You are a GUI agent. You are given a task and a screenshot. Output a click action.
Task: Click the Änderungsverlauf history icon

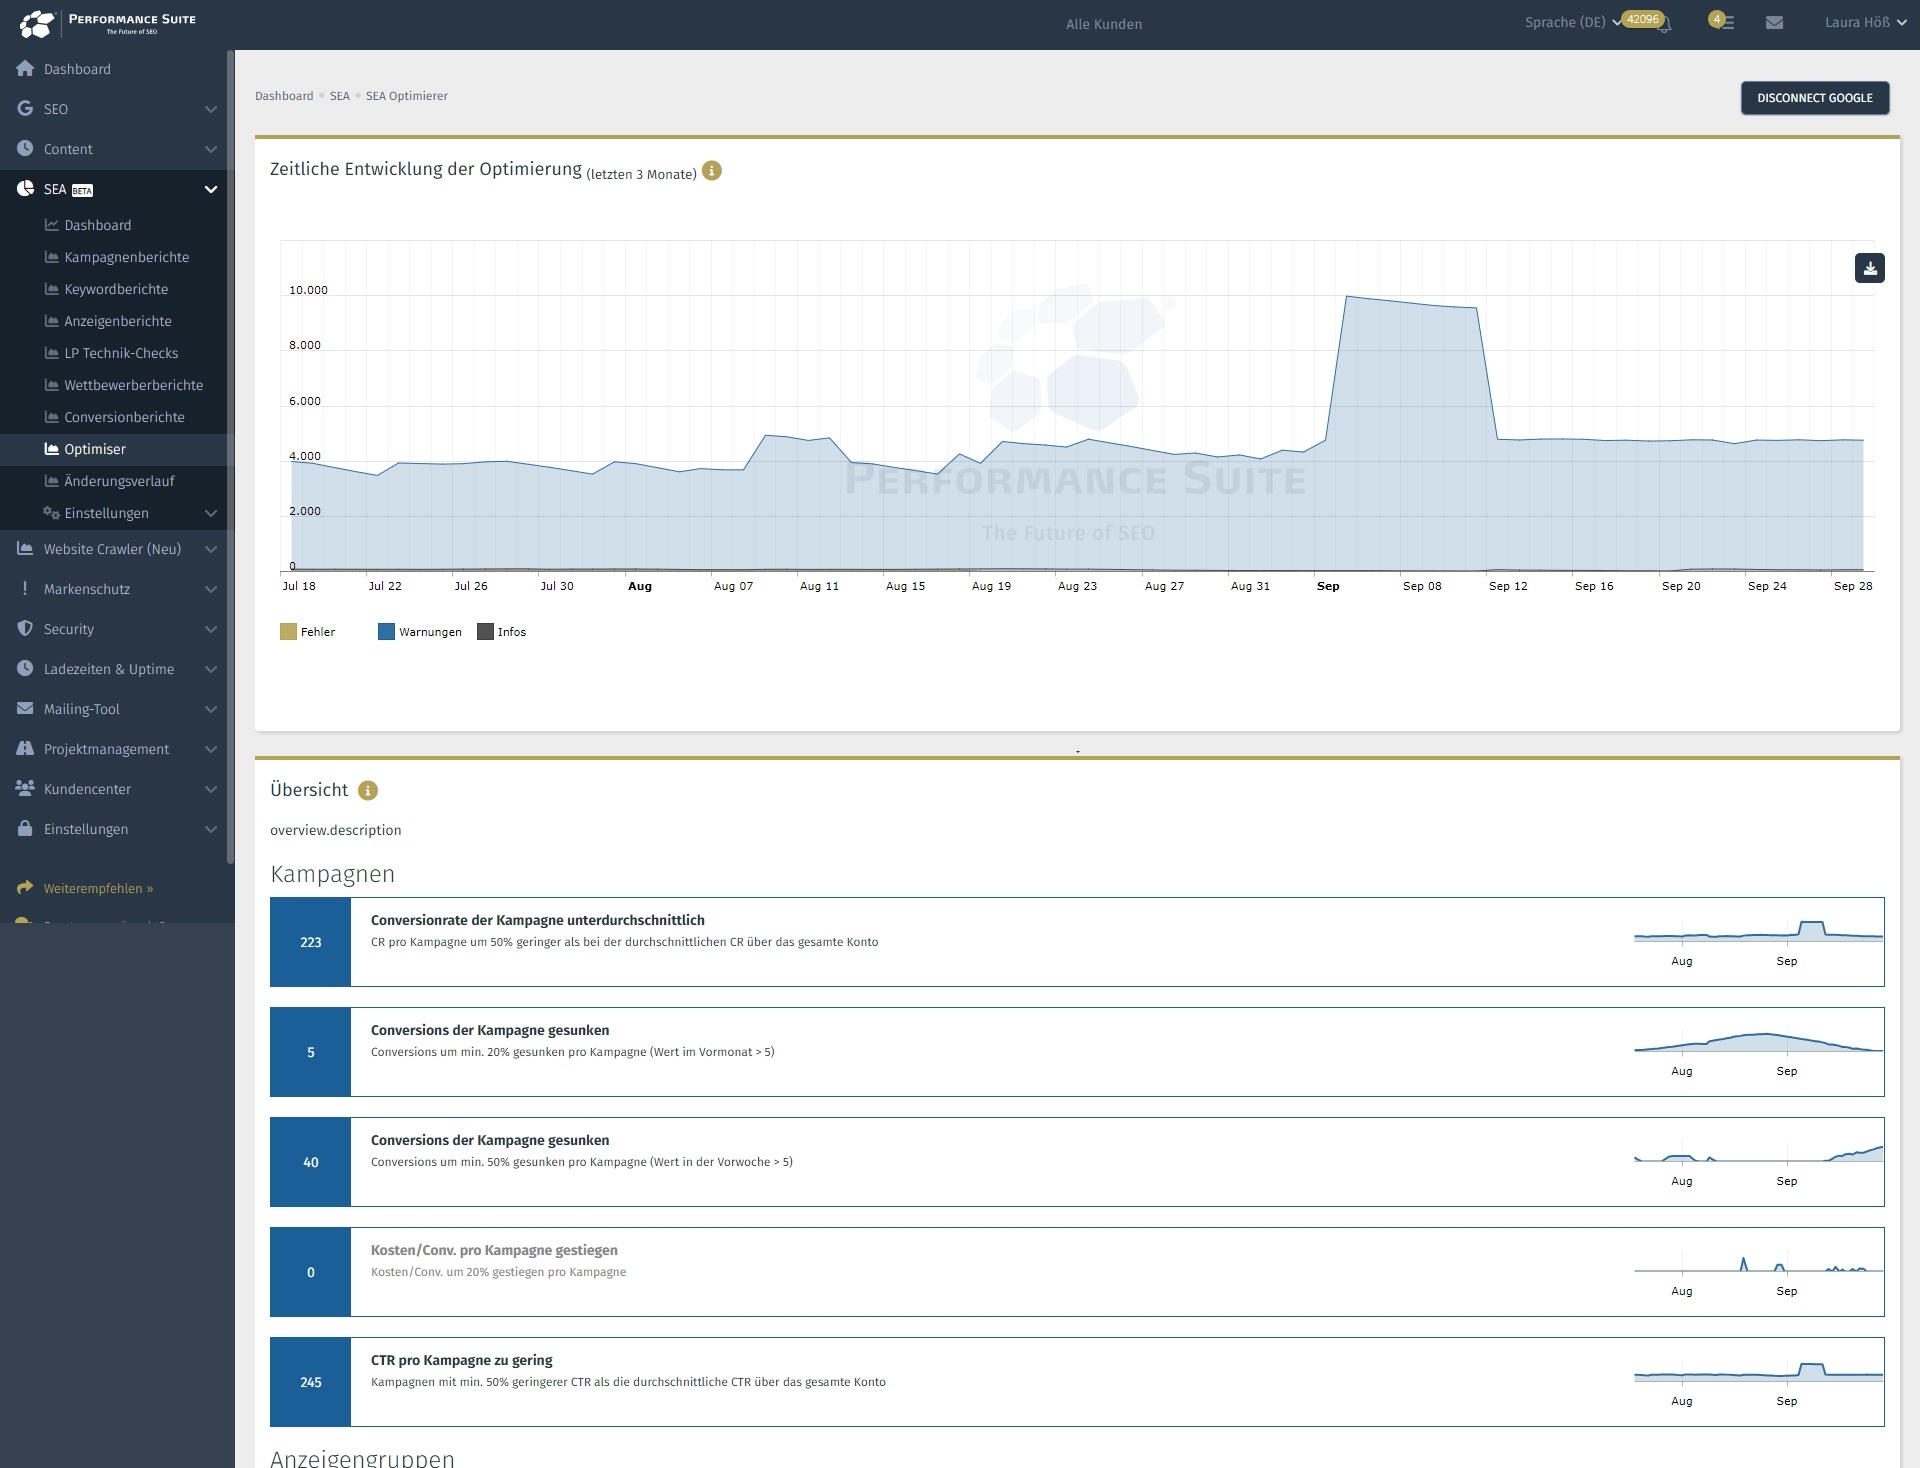[52, 481]
